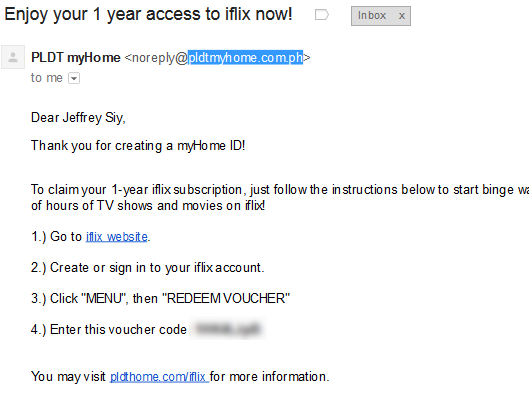This screenshot has height=394, width=529.
Task: Click the "noreply@" part of the sender address
Action: (x=159, y=58)
